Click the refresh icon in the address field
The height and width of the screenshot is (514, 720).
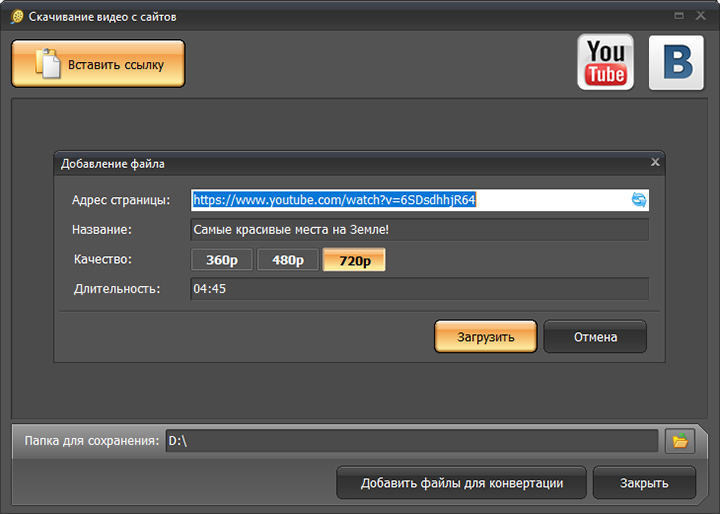coord(639,200)
